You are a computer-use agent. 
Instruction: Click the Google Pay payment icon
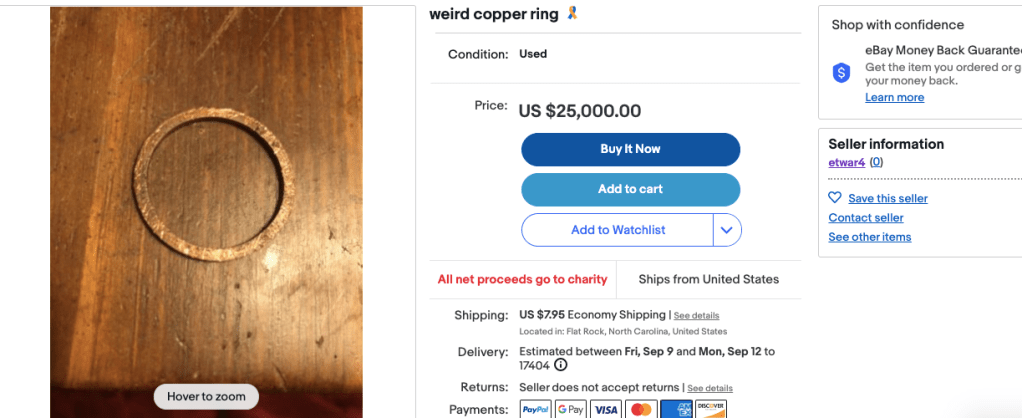[x=570, y=409]
